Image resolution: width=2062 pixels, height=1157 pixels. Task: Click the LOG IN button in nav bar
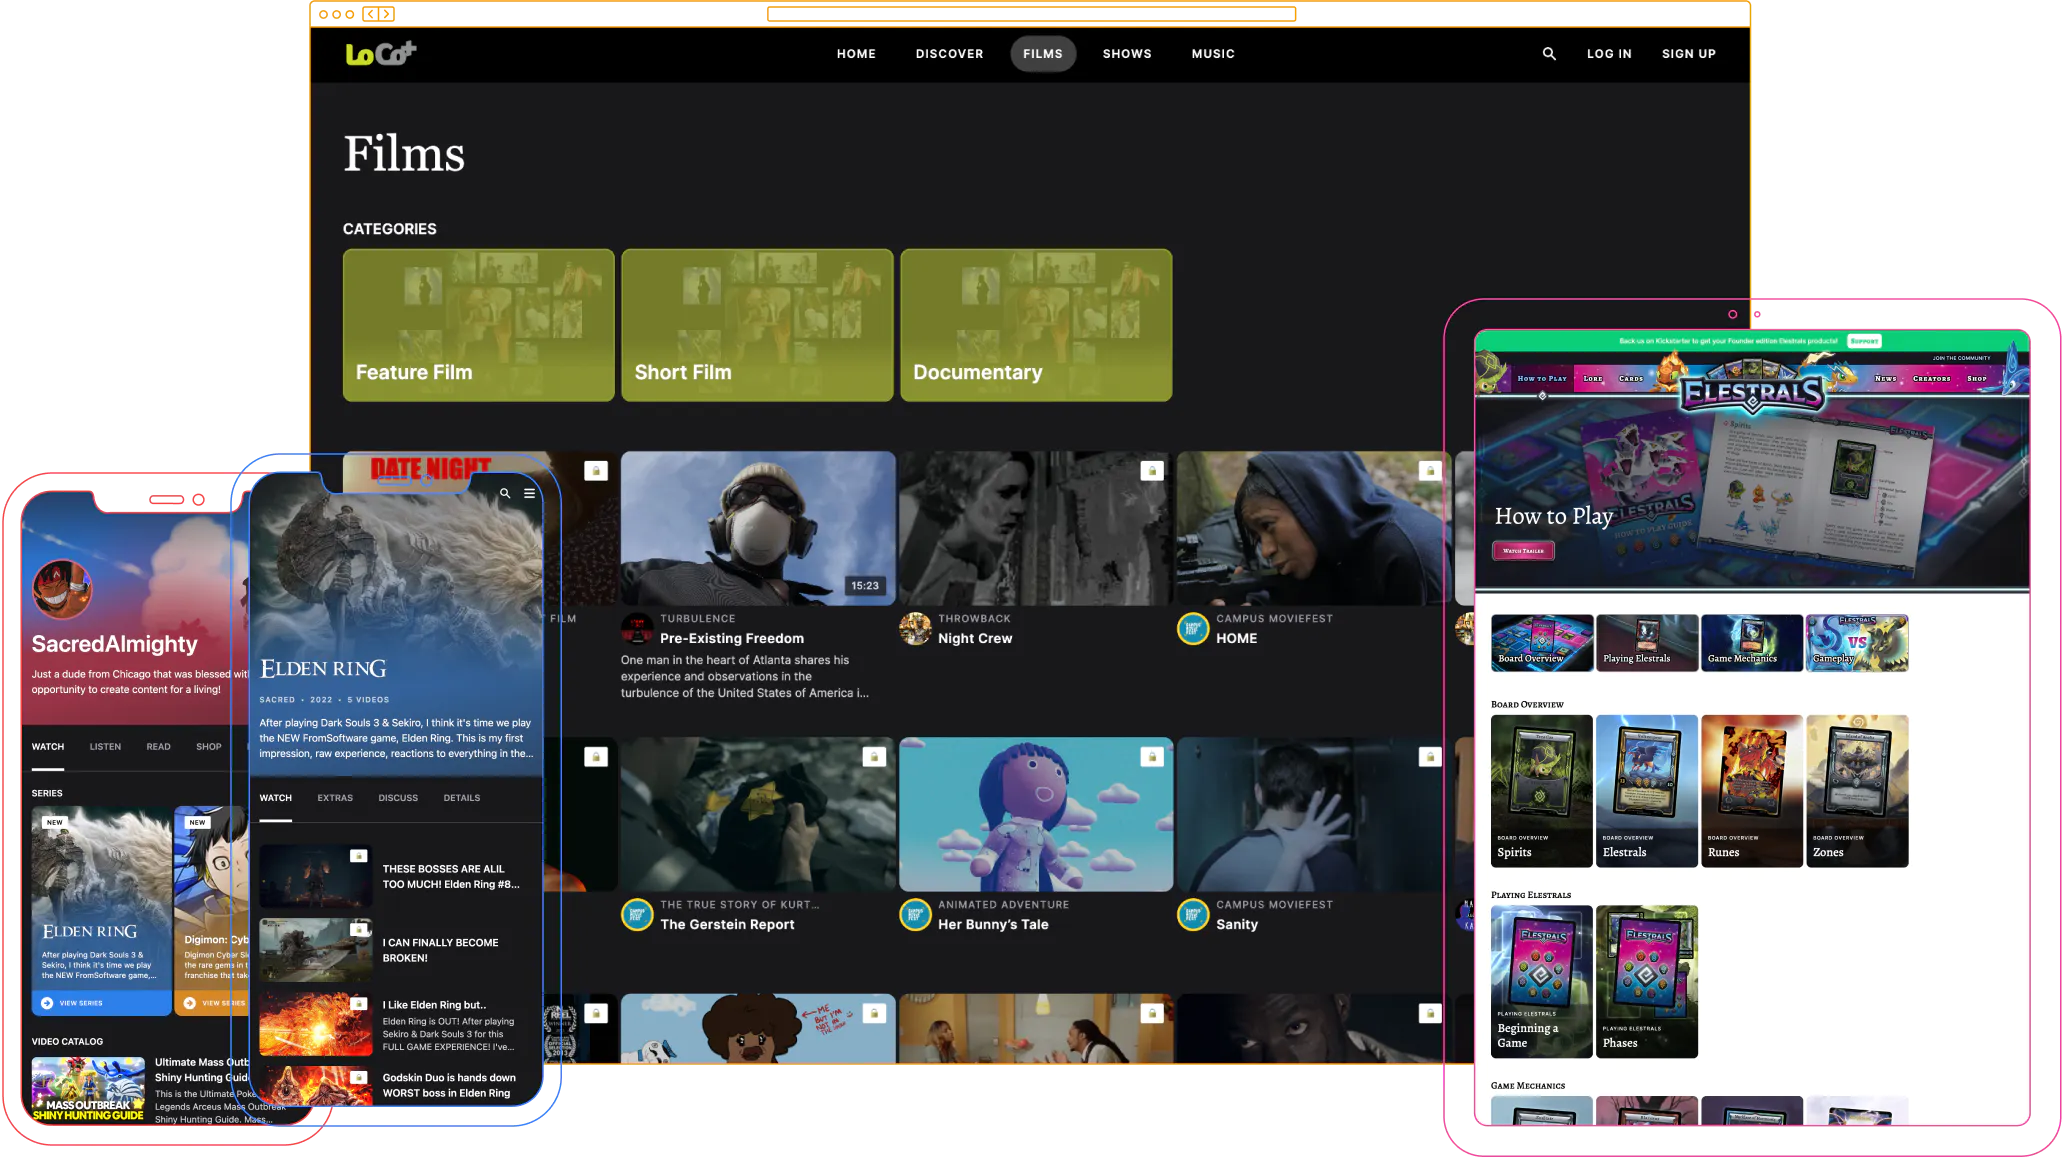1609,54
